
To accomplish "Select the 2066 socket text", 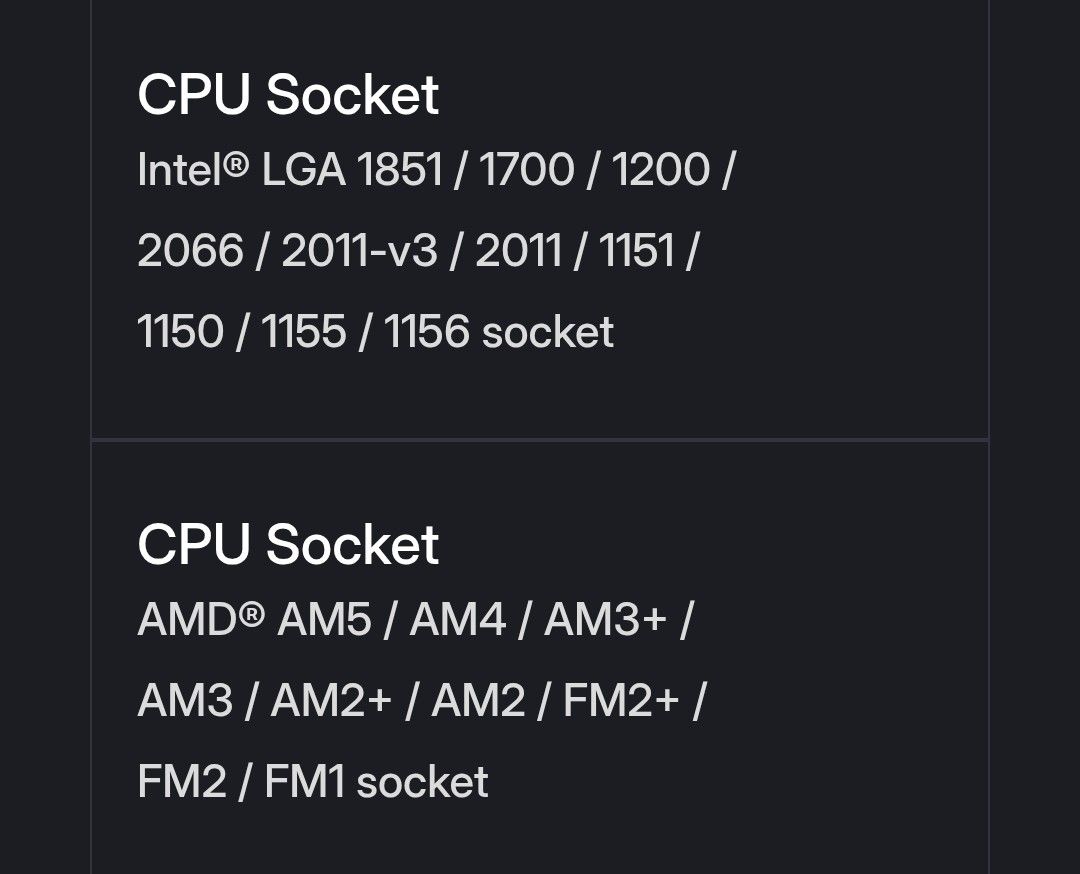I will (x=191, y=250).
